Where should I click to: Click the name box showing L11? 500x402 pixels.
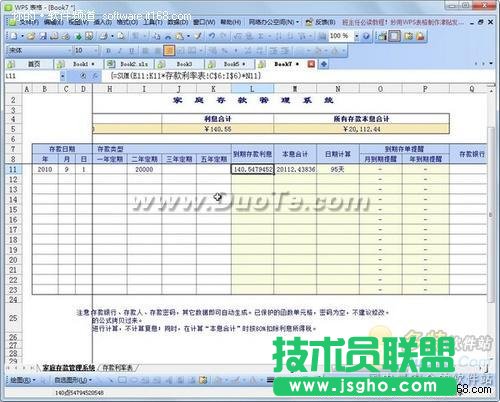pos(32,76)
